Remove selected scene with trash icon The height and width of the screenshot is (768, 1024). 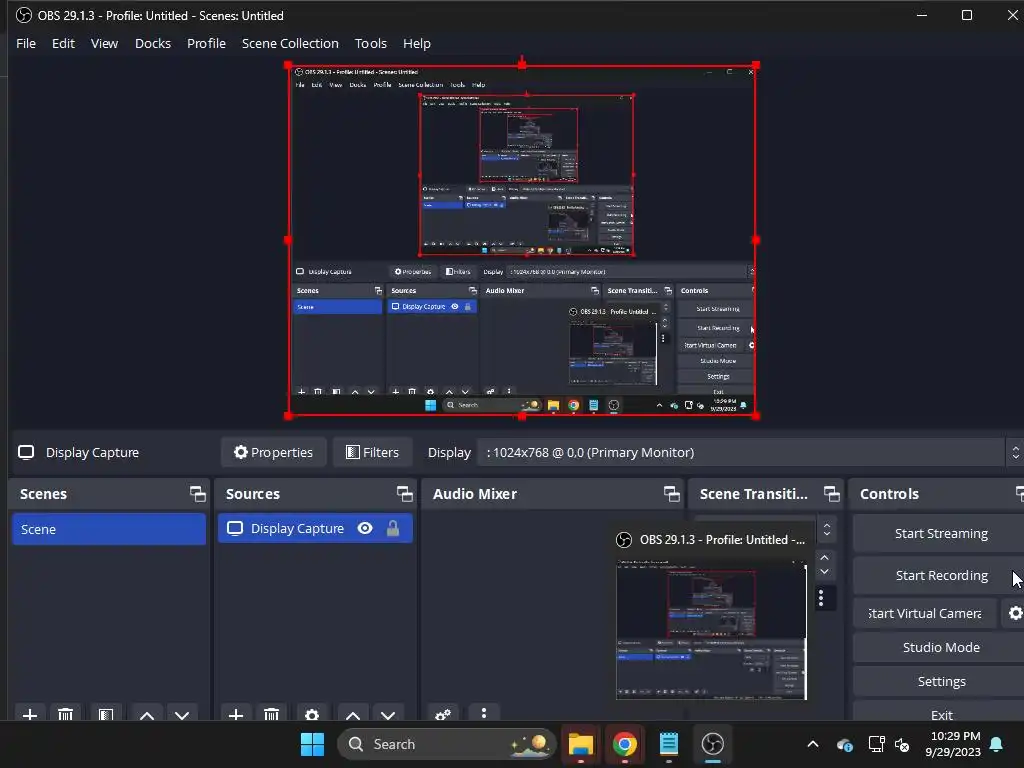click(65, 714)
